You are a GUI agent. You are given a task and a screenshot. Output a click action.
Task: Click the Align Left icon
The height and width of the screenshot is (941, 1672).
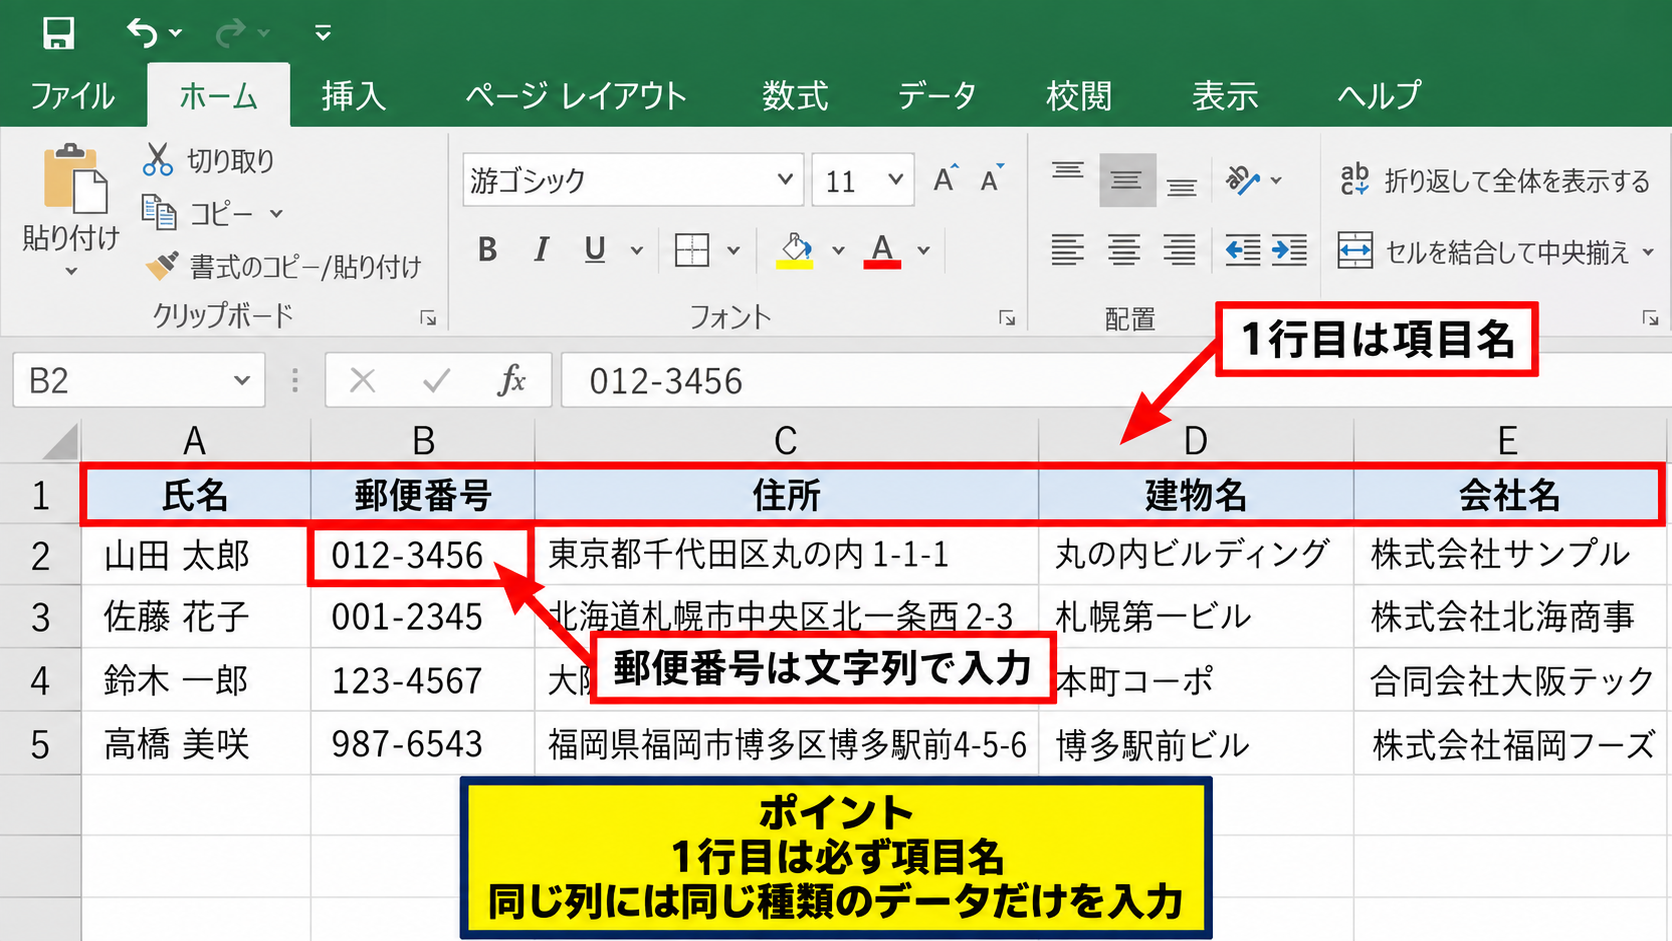[1067, 250]
